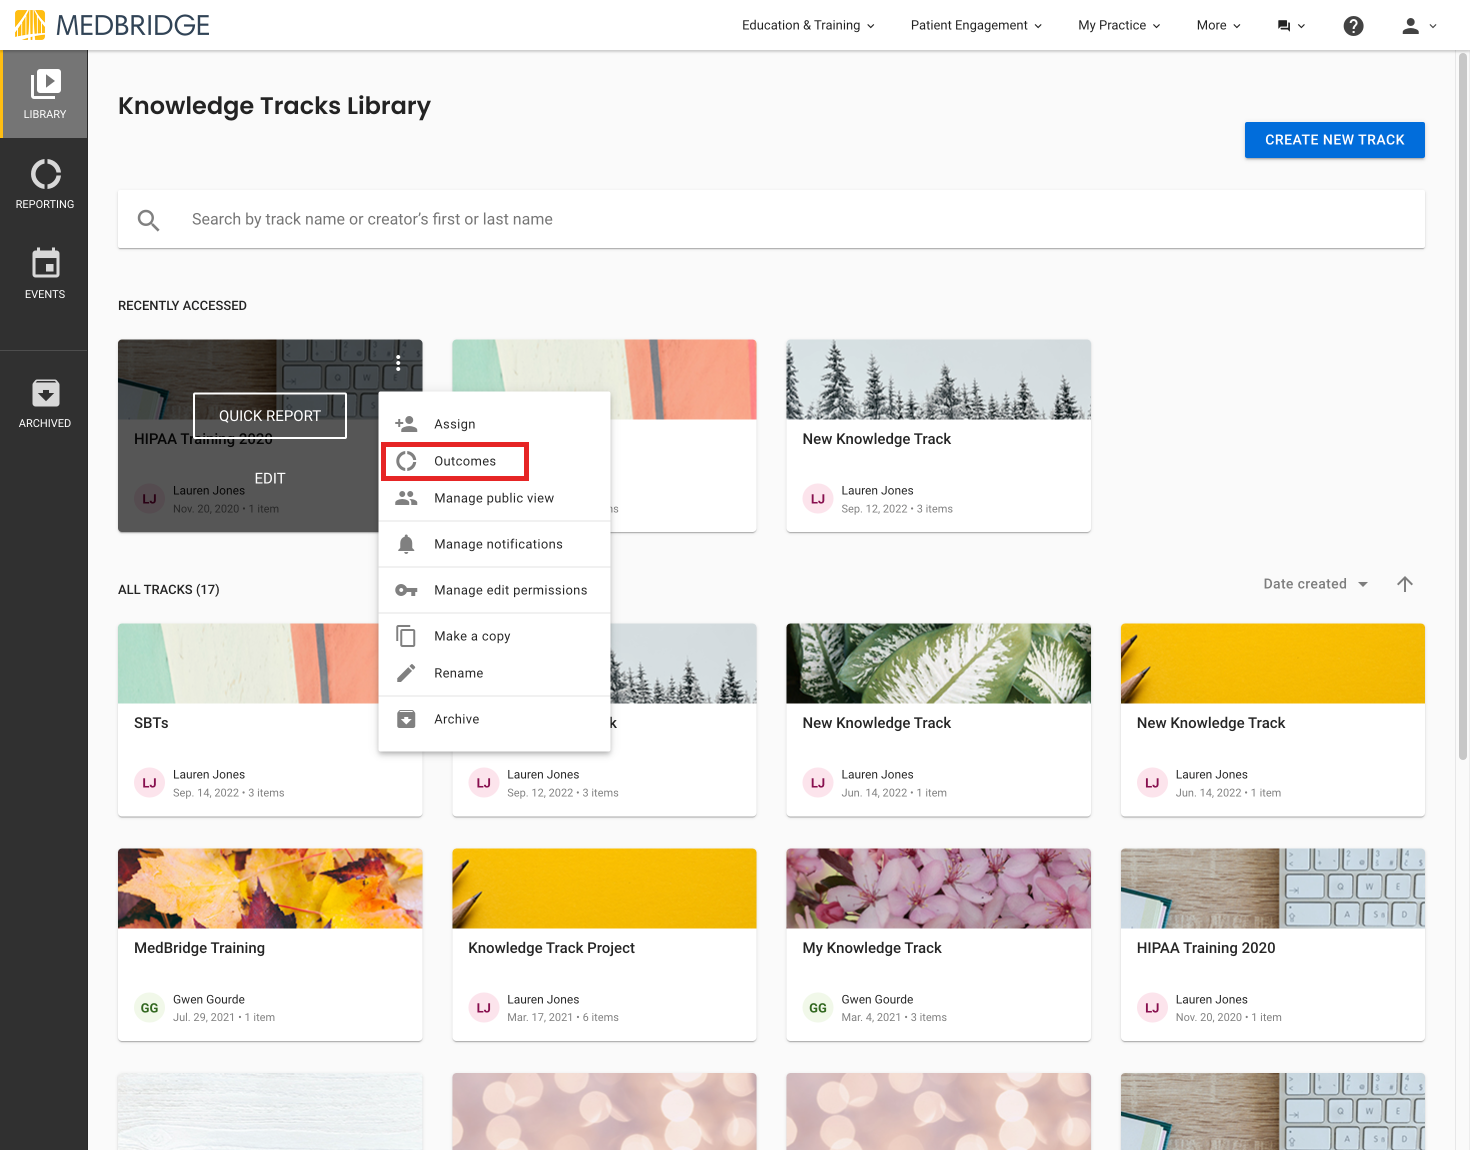Select Manage notifications menu entry

497,544
